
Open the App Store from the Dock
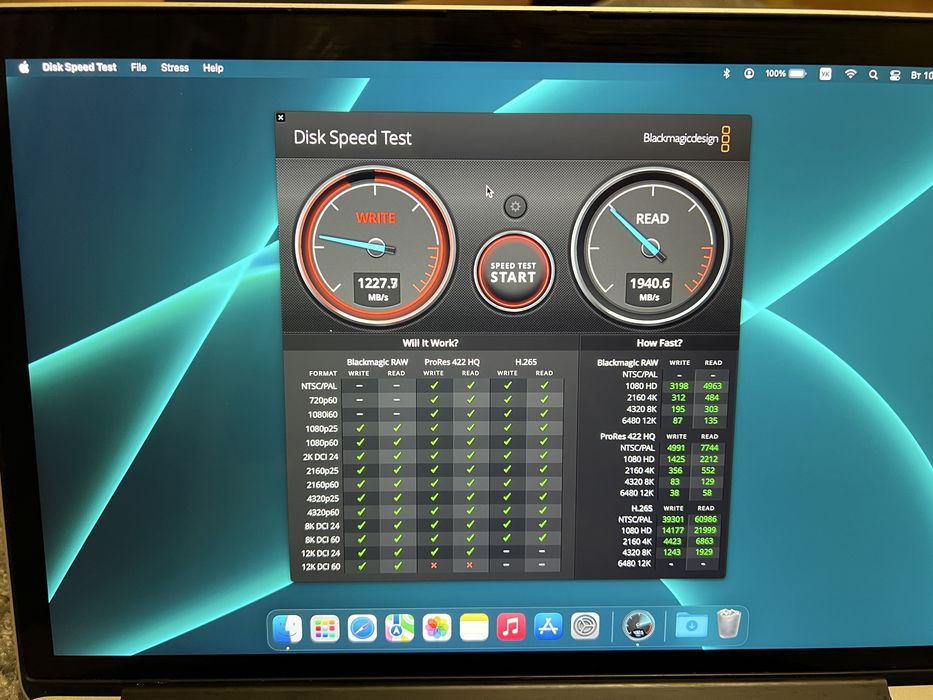pos(548,626)
